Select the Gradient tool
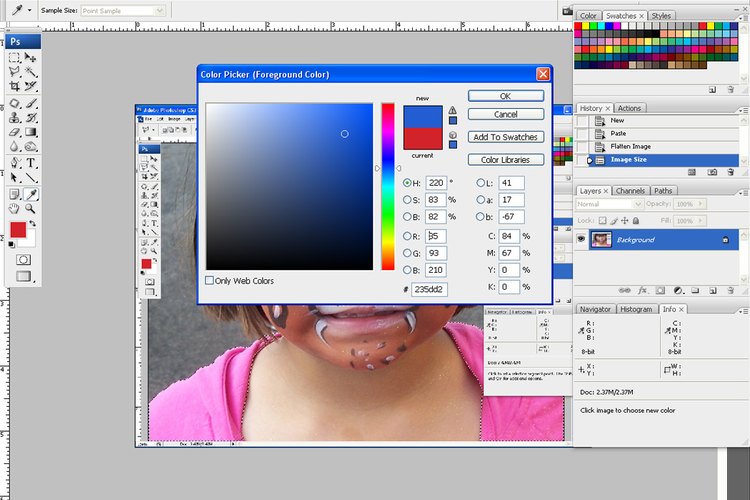 pyautogui.click(x=31, y=132)
